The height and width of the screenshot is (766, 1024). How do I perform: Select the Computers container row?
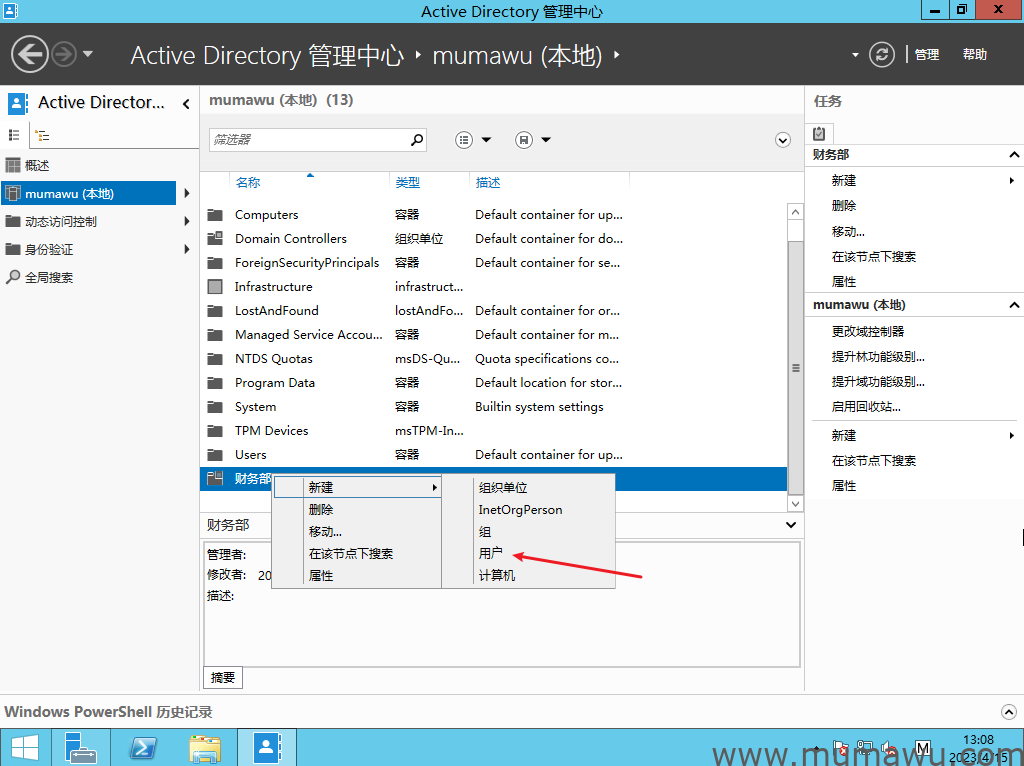coord(493,215)
